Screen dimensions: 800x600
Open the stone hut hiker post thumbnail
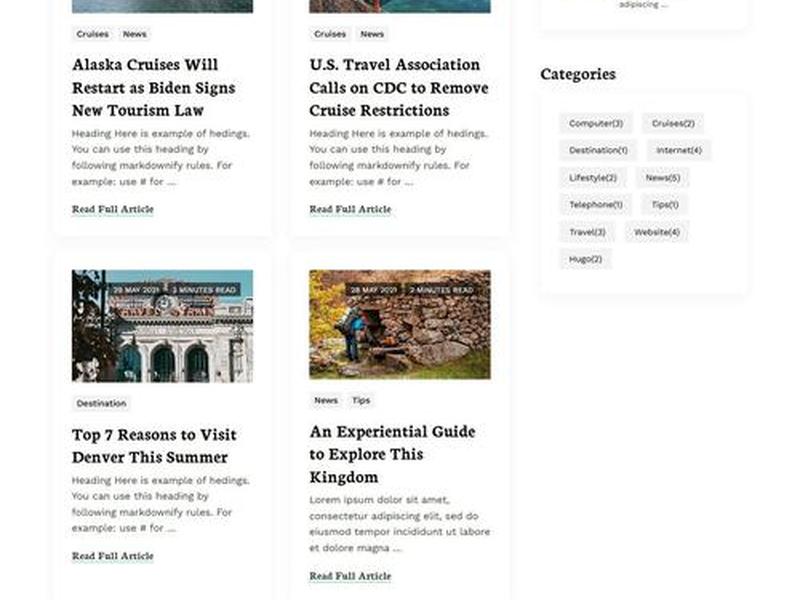click(x=400, y=324)
